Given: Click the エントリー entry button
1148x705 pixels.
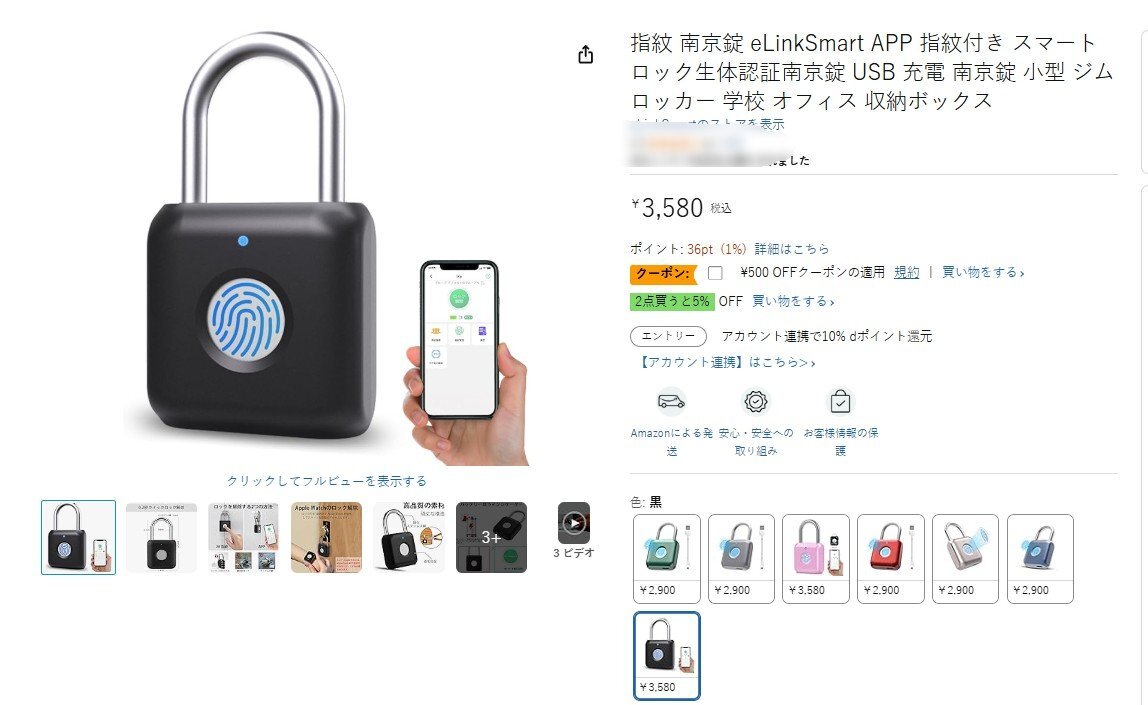Looking at the screenshot, I should click(668, 336).
